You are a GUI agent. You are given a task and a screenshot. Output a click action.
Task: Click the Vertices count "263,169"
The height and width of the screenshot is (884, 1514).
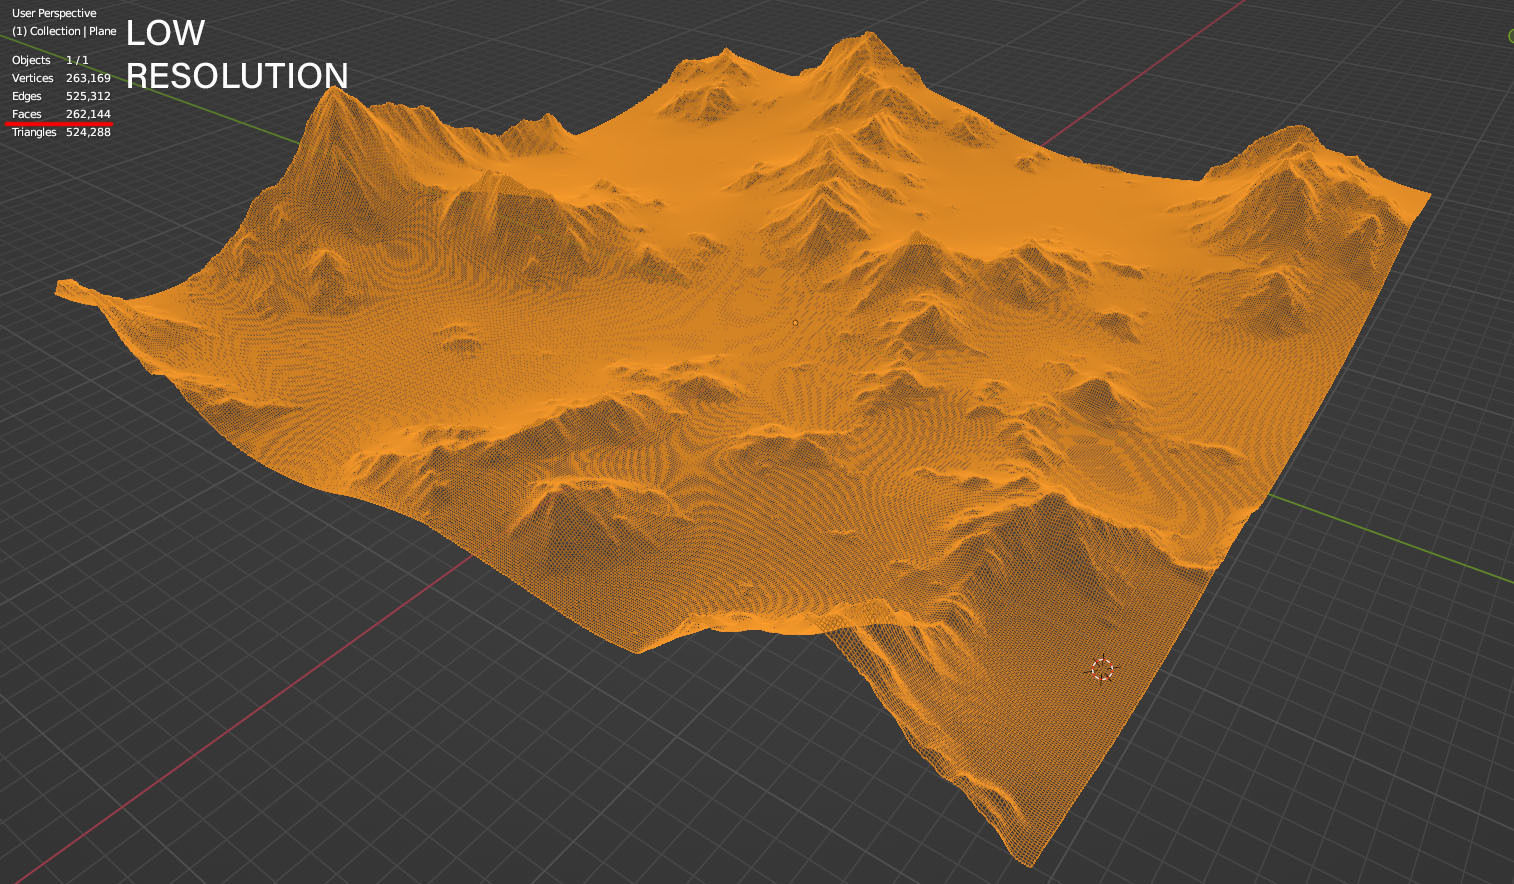click(x=88, y=78)
